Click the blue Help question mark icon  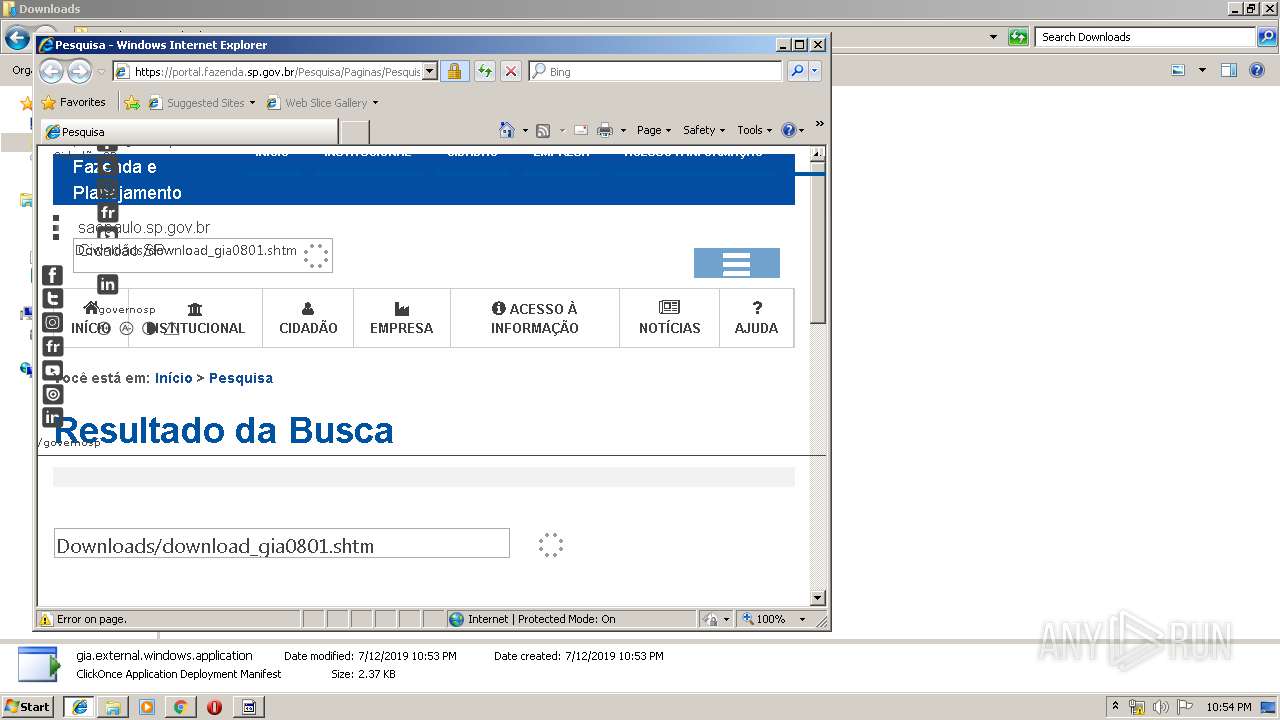point(788,130)
